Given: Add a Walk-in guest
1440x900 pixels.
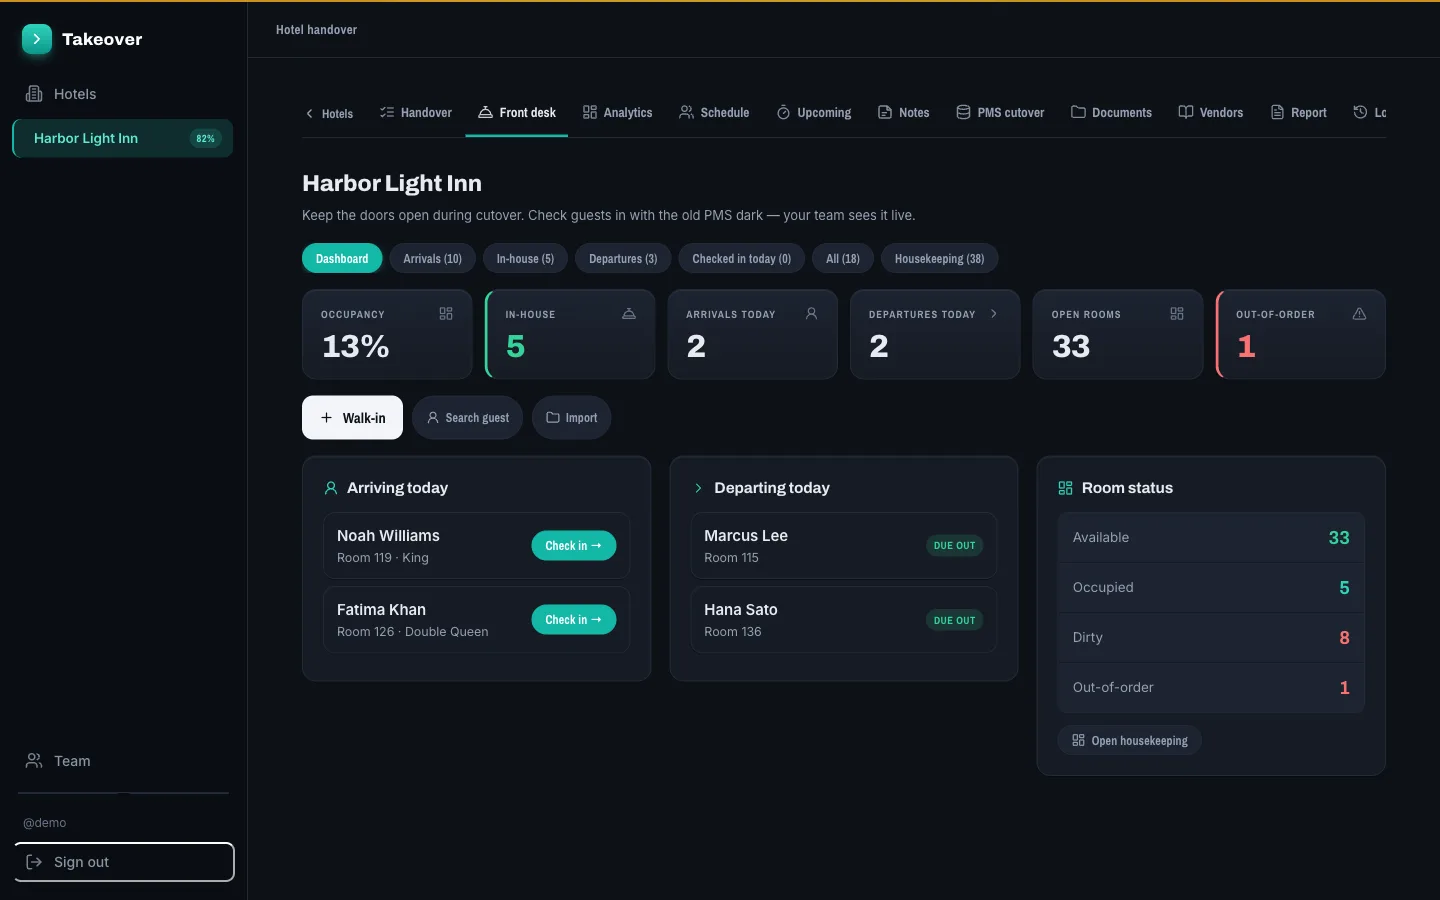Looking at the screenshot, I should click(352, 418).
